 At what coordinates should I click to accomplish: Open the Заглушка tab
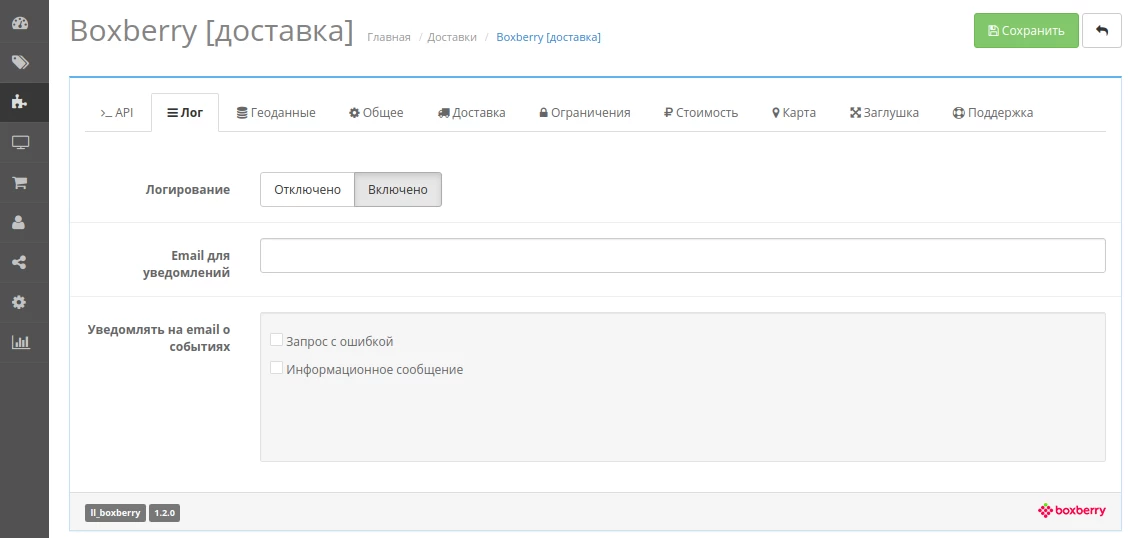[x=884, y=112]
